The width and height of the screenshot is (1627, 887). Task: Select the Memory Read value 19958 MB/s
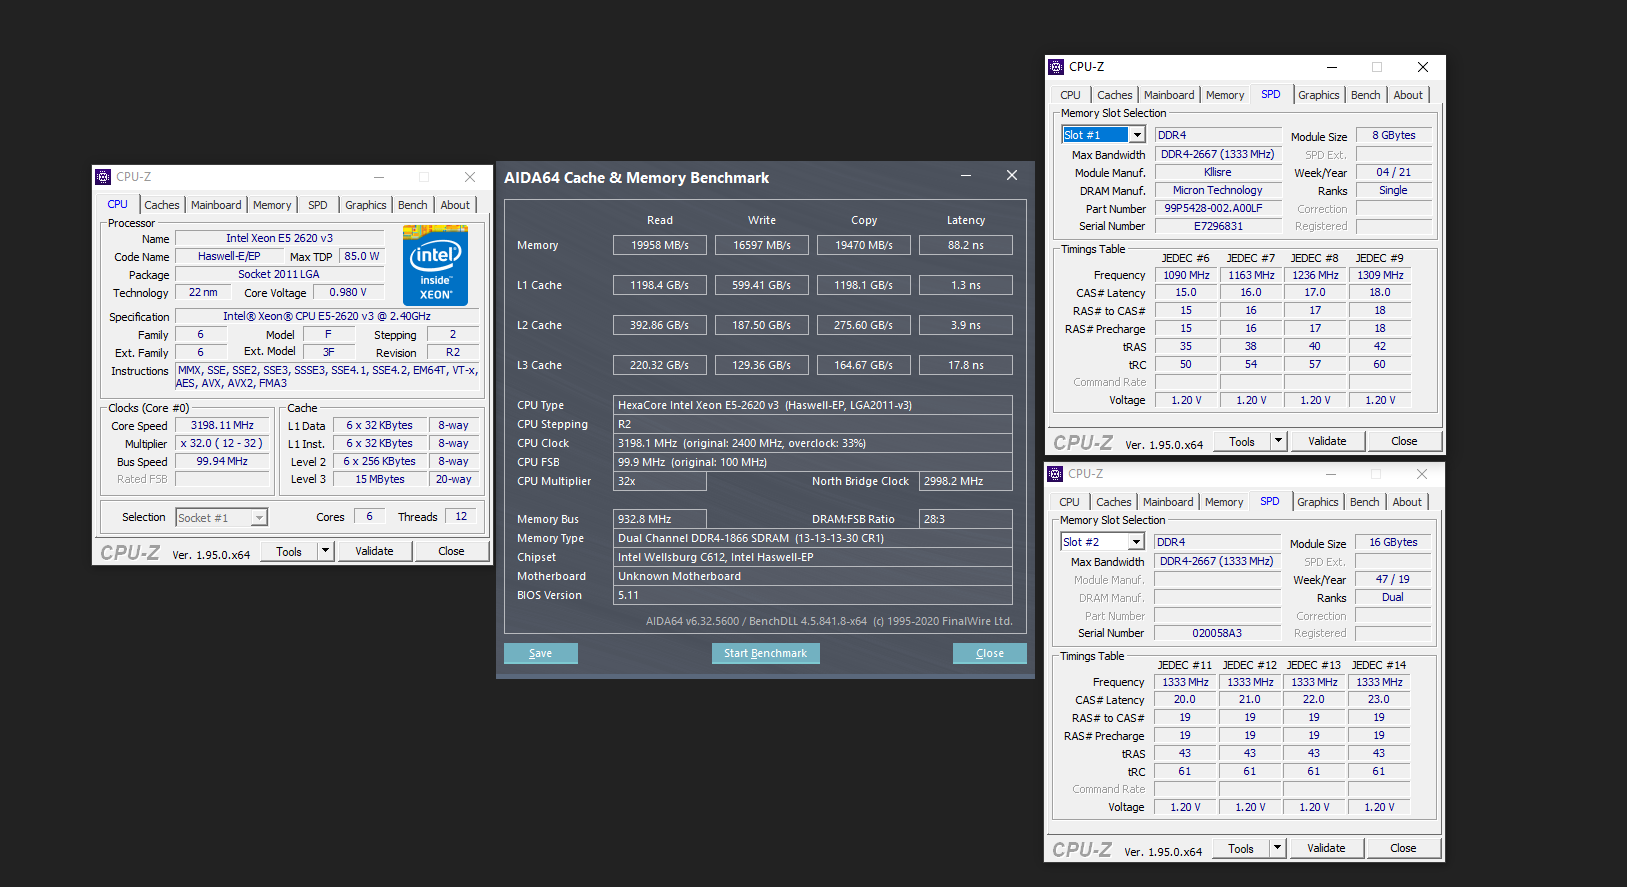(x=660, y=245)
